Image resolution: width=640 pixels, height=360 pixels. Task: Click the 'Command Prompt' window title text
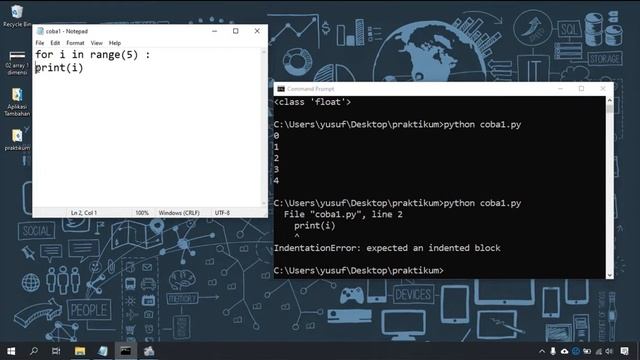tap(310, 89)
